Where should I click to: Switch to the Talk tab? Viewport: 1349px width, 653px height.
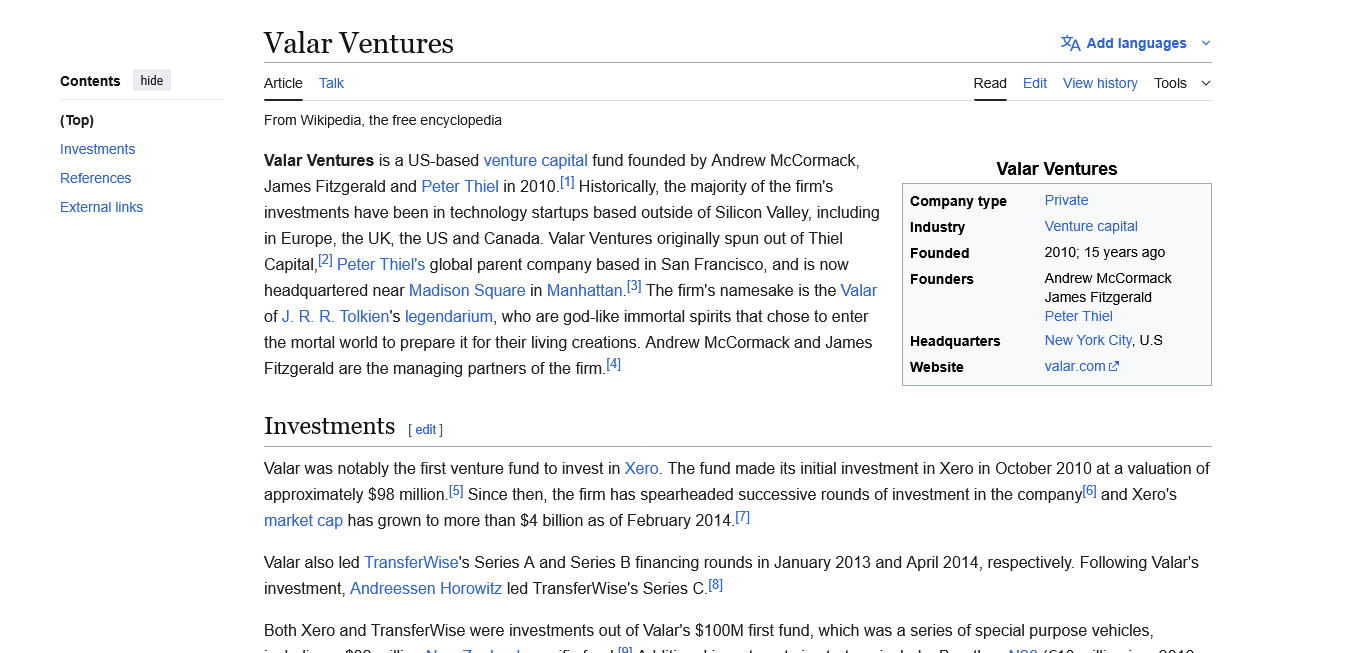(331, 83)
